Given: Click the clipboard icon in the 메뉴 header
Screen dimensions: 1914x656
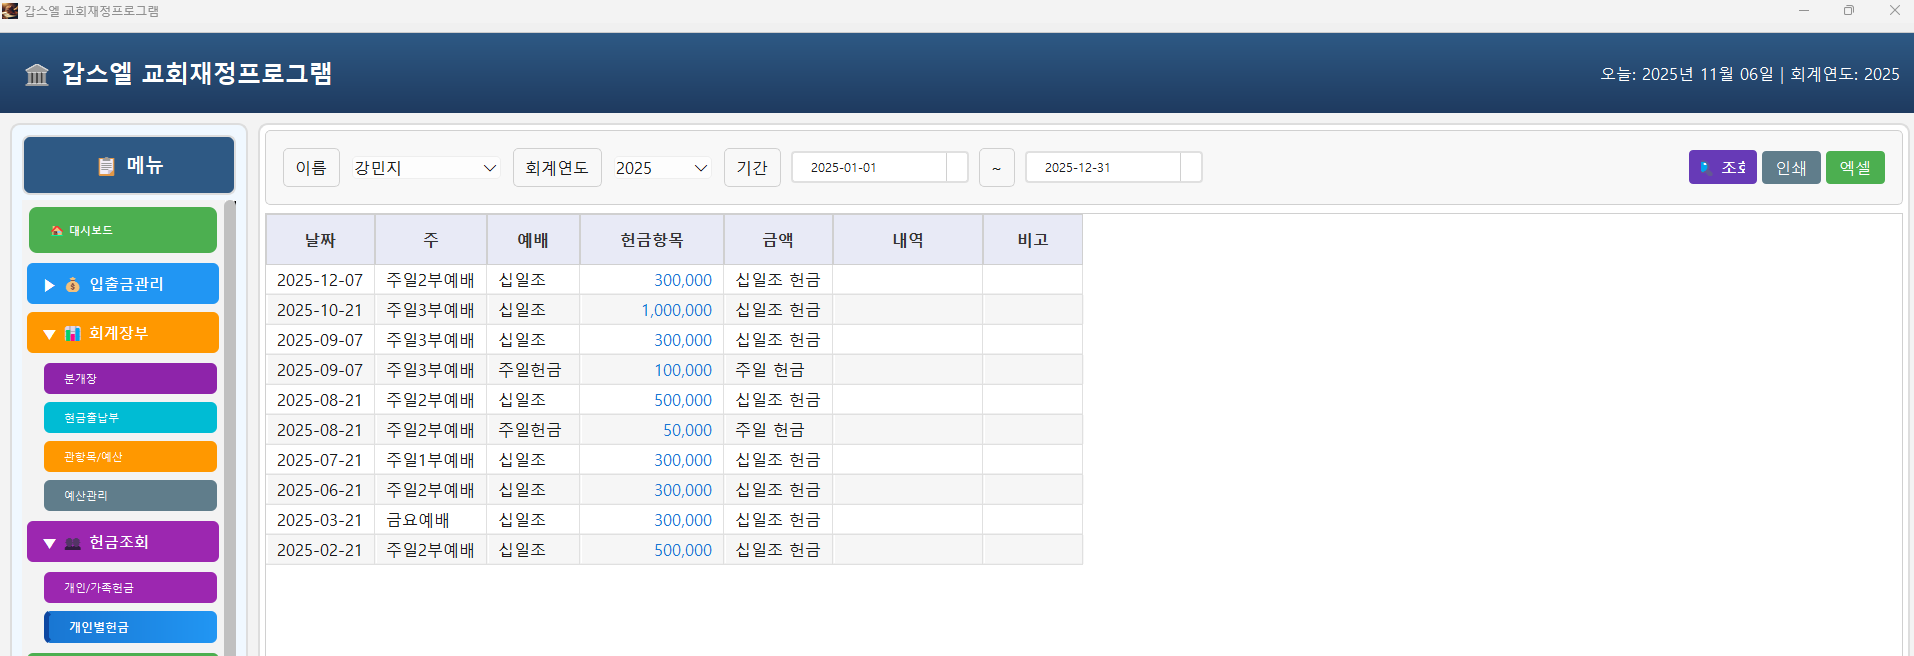Looking at the screenshot, I should coord(106,166).
